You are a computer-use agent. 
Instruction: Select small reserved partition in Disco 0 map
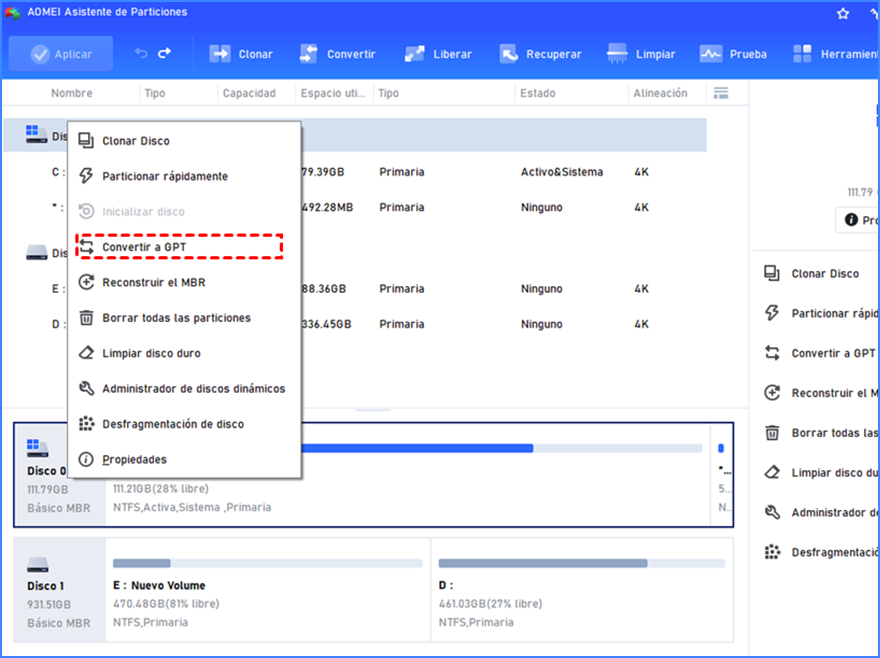coord(722,475)
